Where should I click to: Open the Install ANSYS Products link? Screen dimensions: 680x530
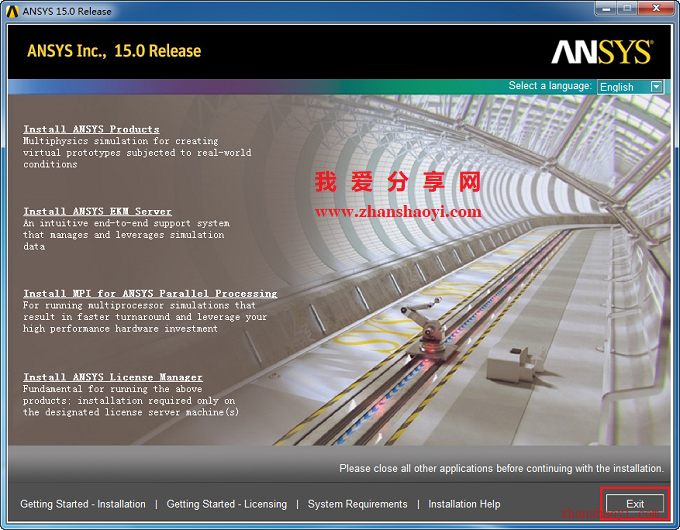pyautogui.click(x=92, y=129)
